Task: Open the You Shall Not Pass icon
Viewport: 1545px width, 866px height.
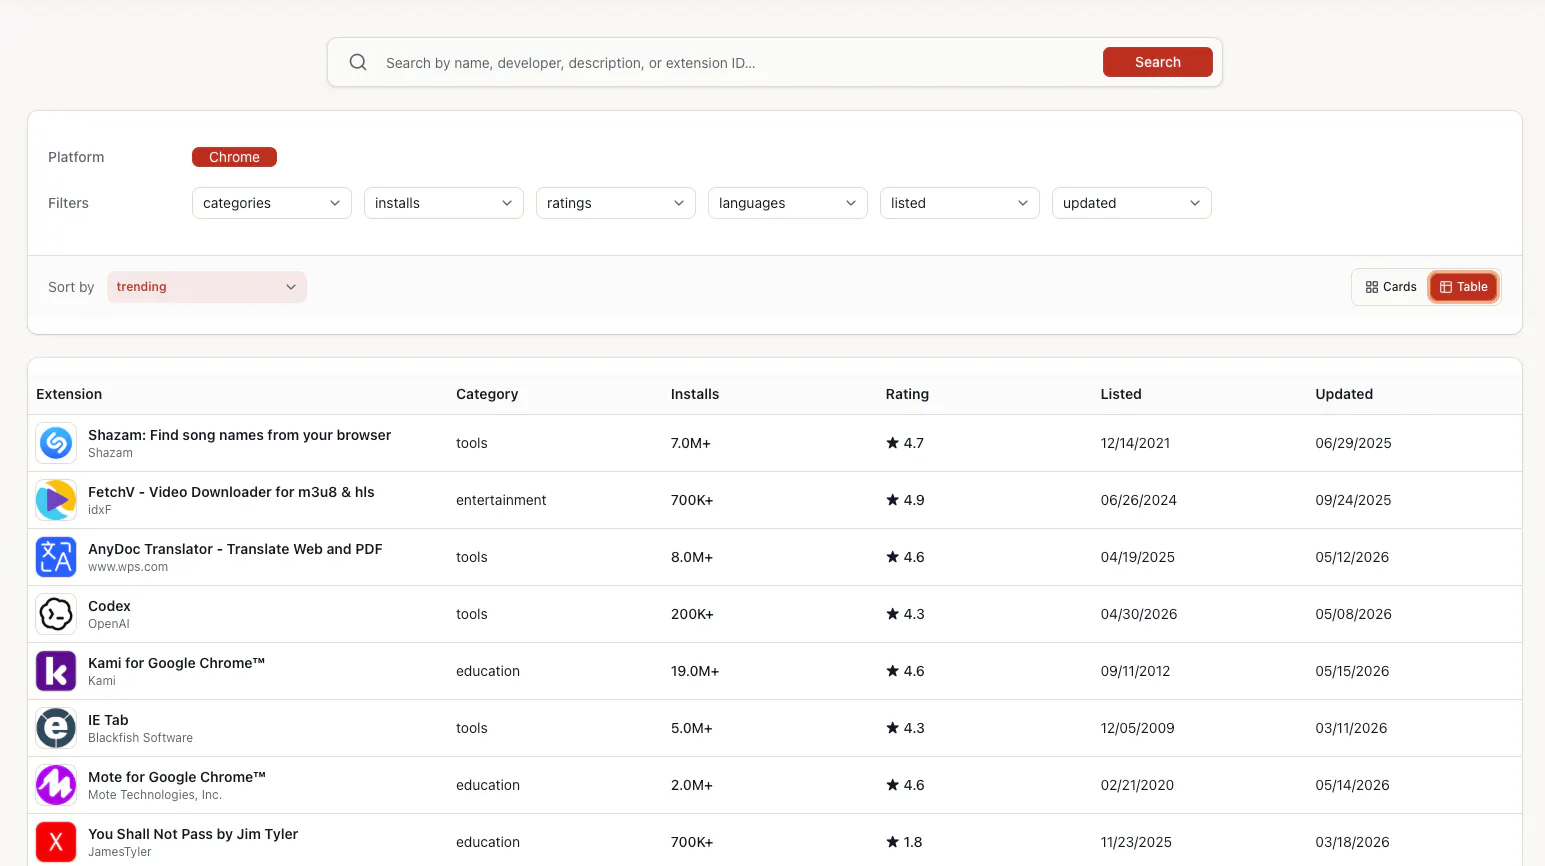Action: [56, 842]
